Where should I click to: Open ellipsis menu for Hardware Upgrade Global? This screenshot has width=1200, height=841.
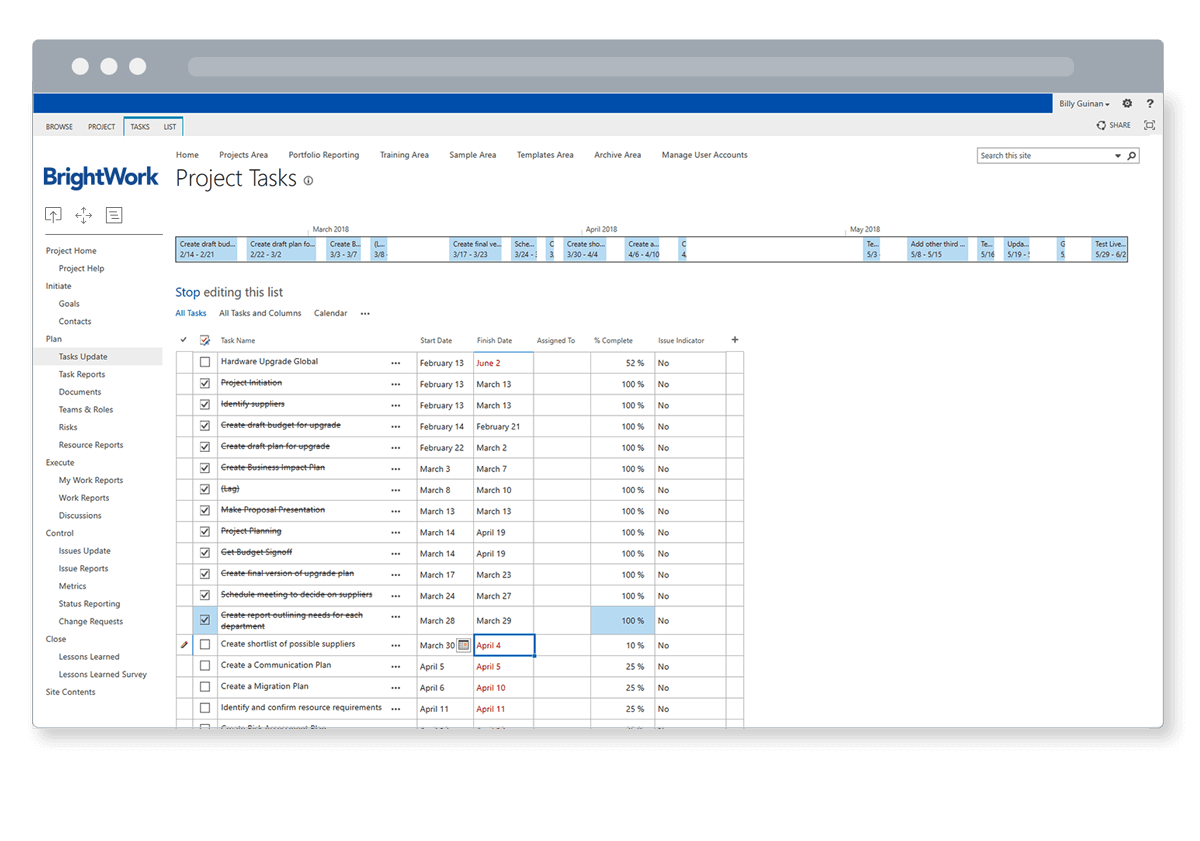pos(395,363)
